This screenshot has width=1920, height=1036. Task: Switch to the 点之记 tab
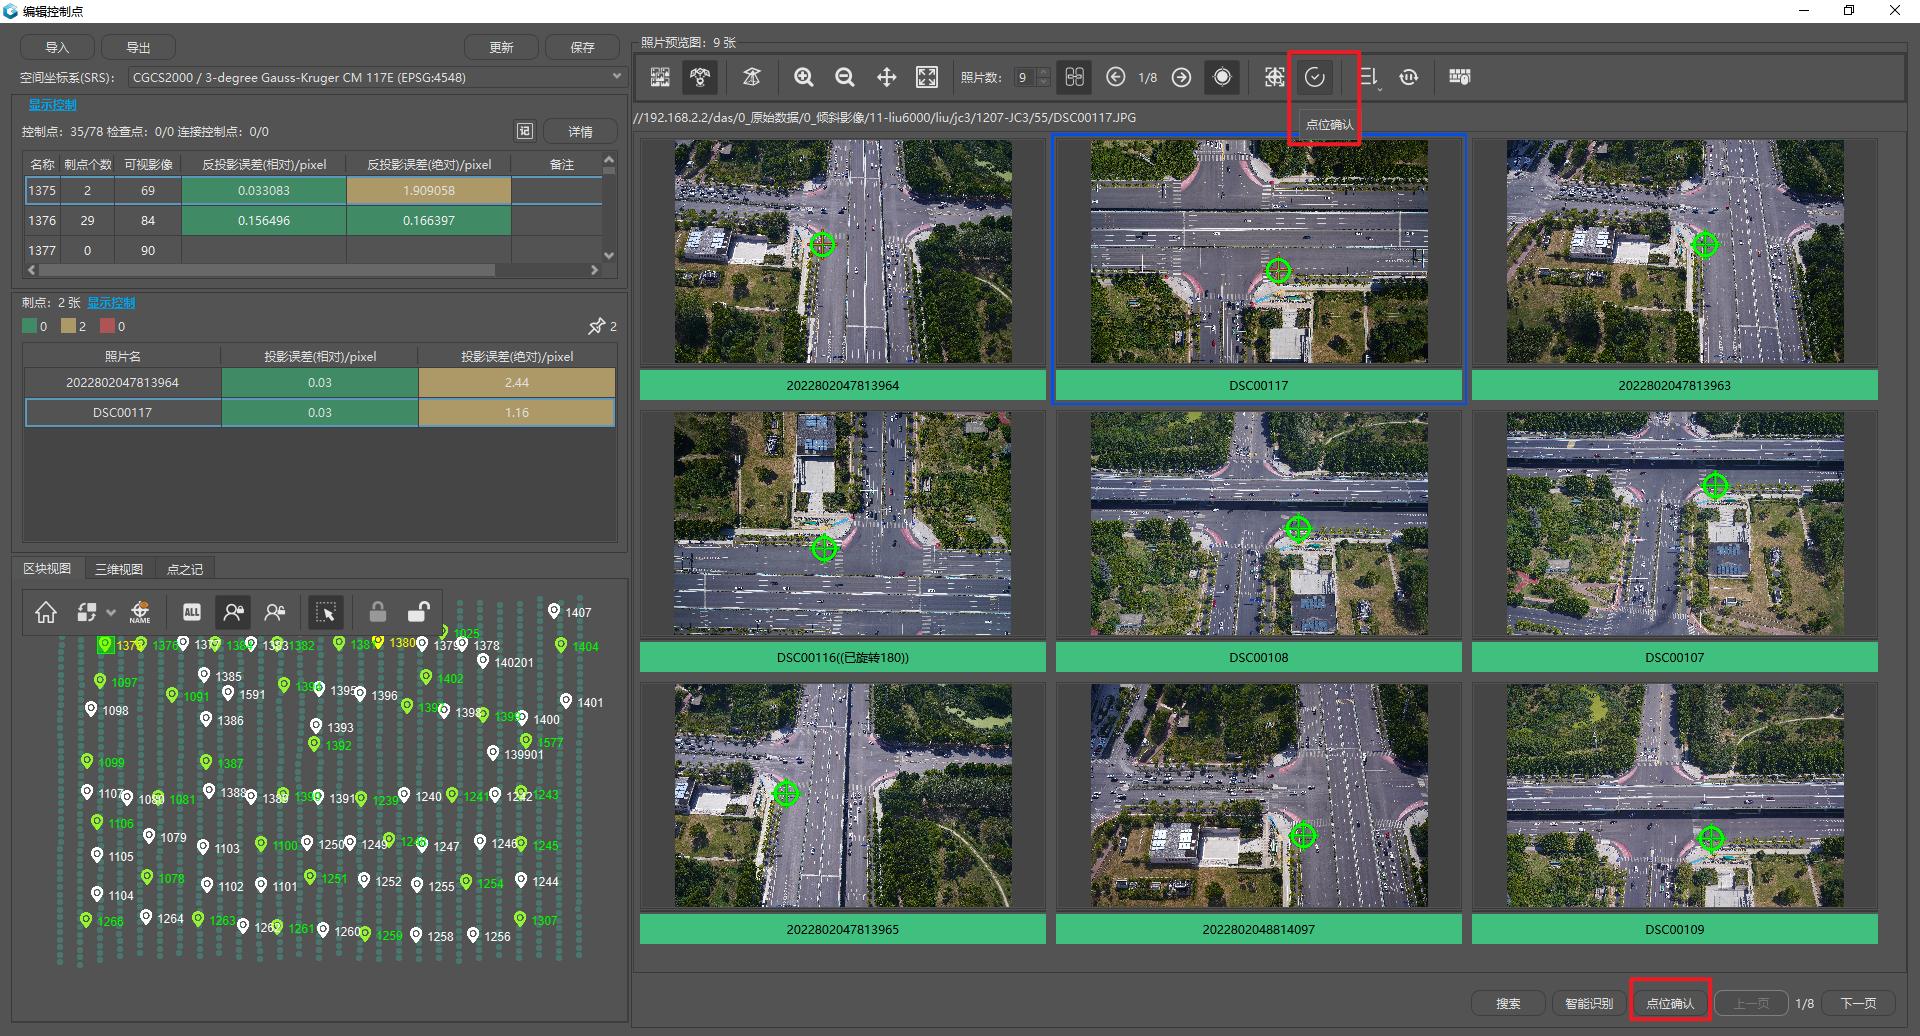point(185,569)
